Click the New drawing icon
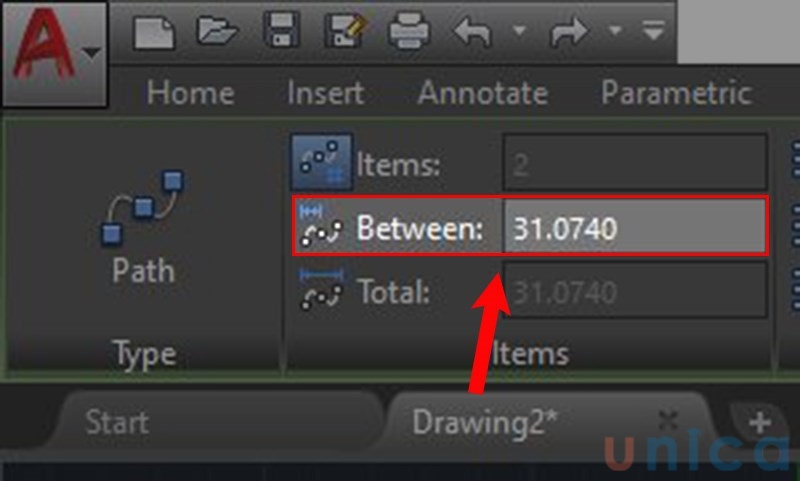This screenshot has height=481, width=800. click(154, 32)
